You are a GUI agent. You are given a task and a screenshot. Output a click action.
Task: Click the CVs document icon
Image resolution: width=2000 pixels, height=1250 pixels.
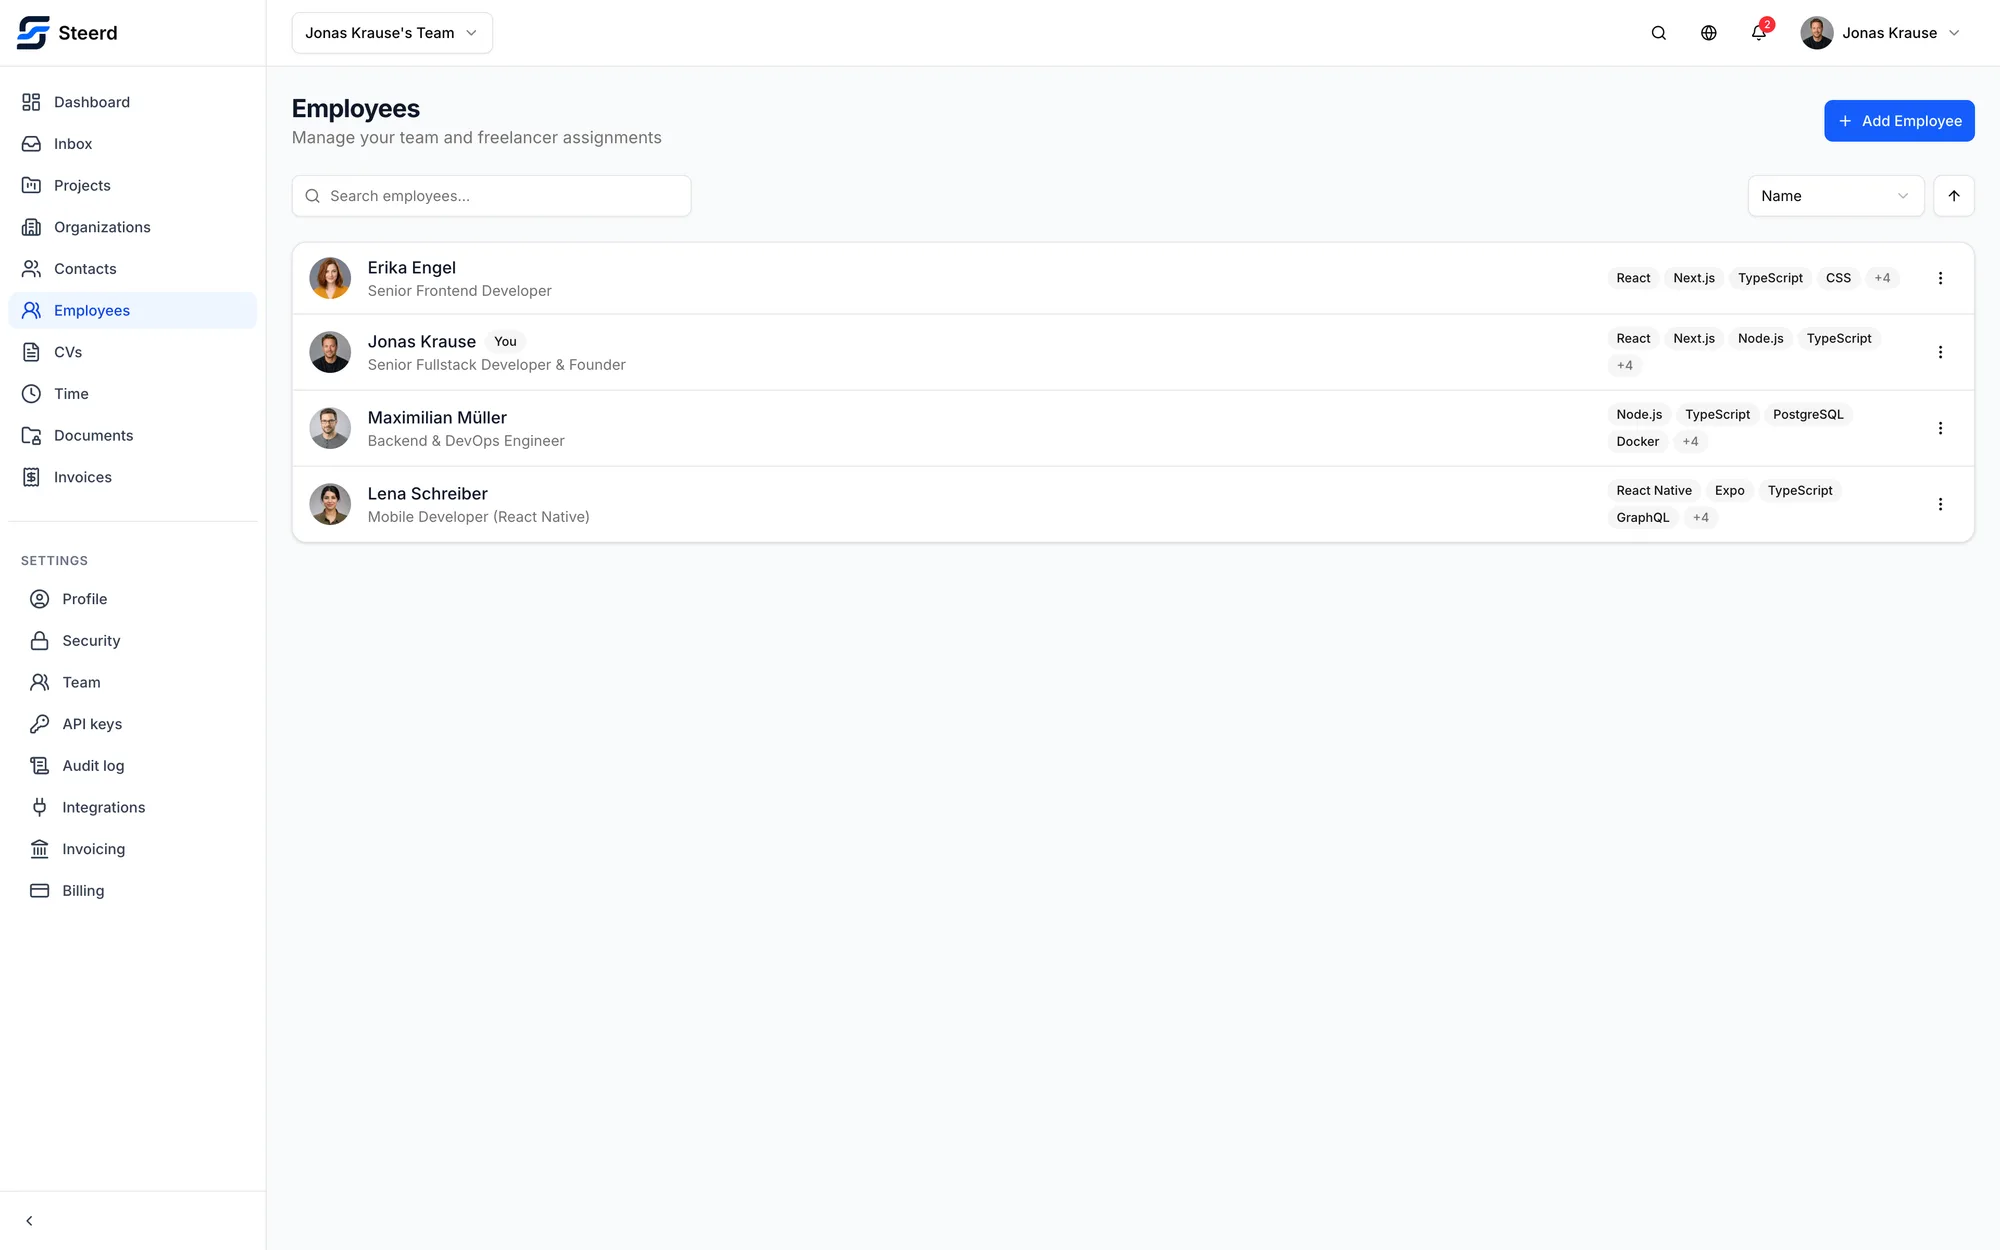32,352
